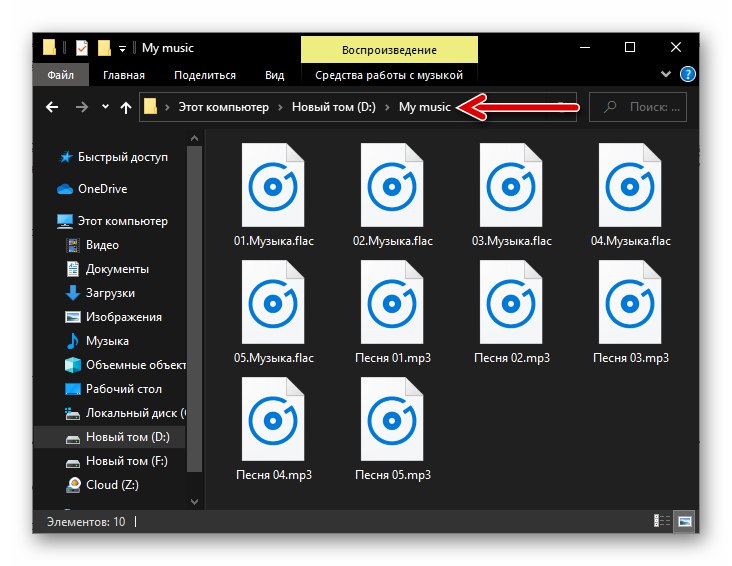This screenshot has width=732, height=566.
Task: Click the search box Поиск
Action: 638,107
